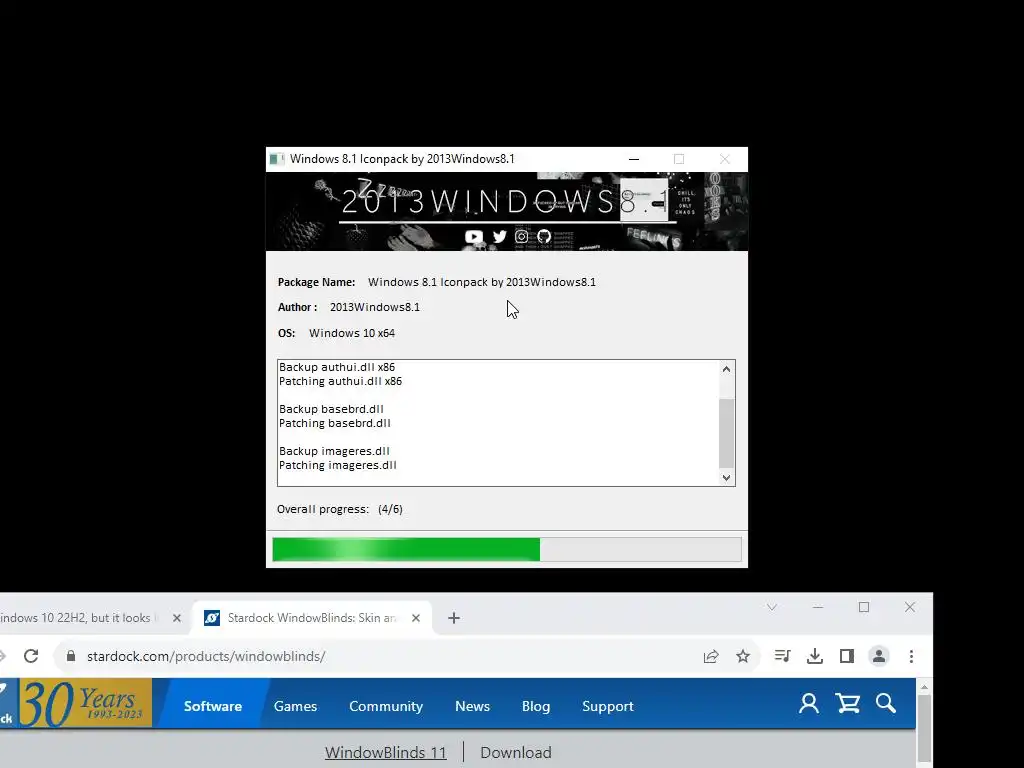Viewport: 1024px width, 768px height.
Task: Open the browser tab search dropdown chevron
Action: point(772,607)
